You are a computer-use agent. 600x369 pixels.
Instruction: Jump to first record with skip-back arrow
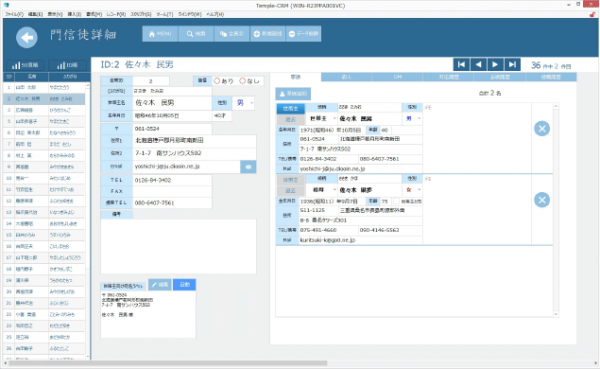click(x=461, y=64)
